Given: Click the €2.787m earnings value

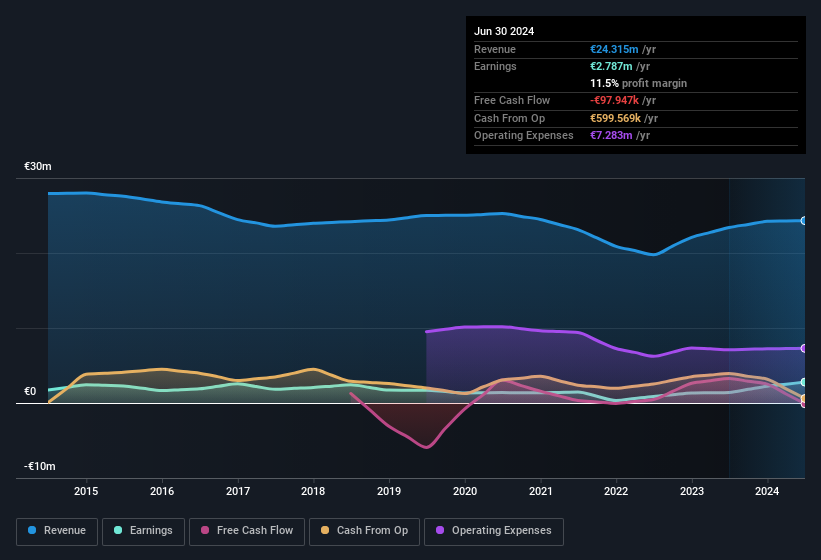Looking at the screenshot, I should click(x=611, y=66).
